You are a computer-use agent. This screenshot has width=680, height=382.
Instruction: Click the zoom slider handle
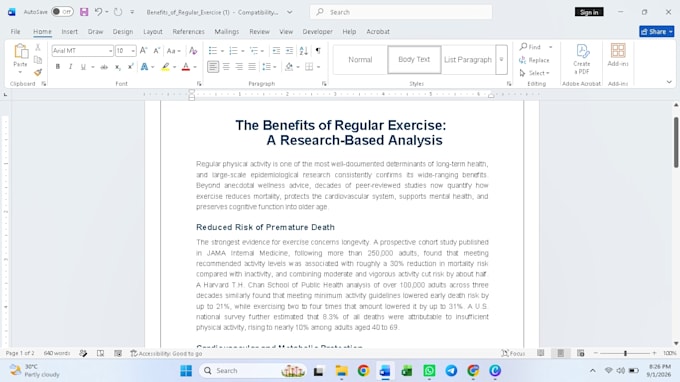click(625, 353)
